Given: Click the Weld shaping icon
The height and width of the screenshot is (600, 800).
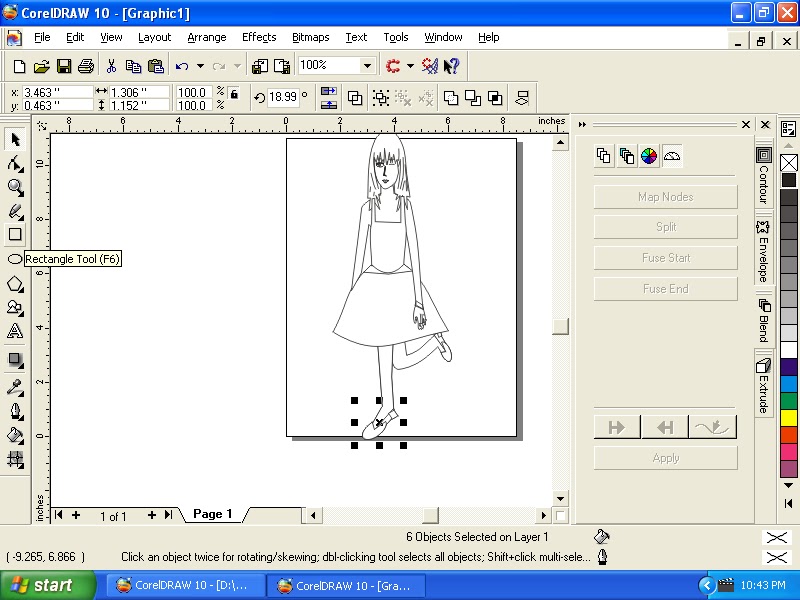Looking at the screenshot, I should pos(451,98).
